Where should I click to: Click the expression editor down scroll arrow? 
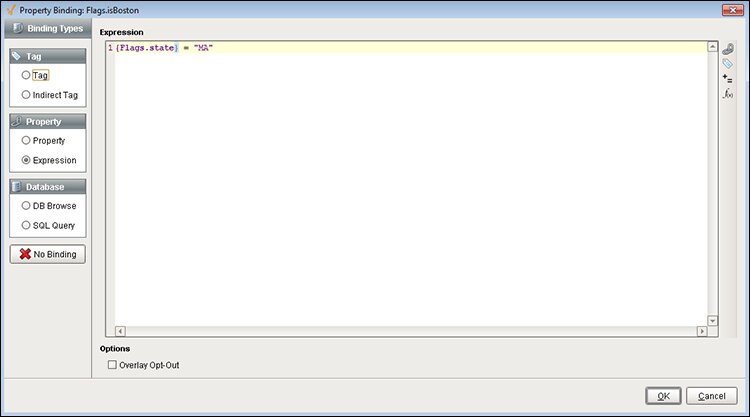point(712,320)
